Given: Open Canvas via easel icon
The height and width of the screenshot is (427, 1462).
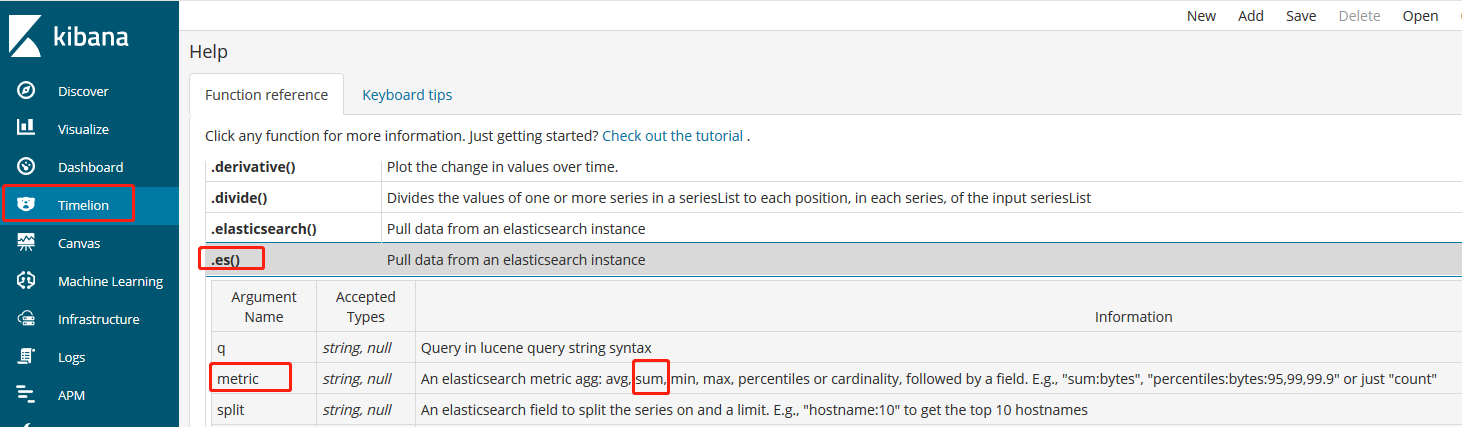Looking at the screenshot, I should pyautogui.click(x=26, y=243).
